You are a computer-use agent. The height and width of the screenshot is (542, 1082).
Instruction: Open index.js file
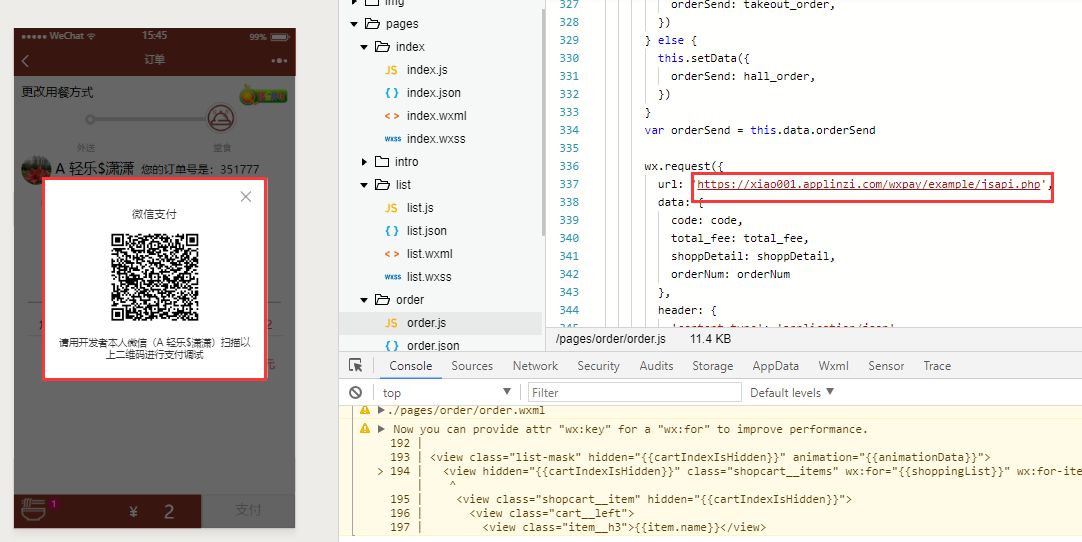426,70
